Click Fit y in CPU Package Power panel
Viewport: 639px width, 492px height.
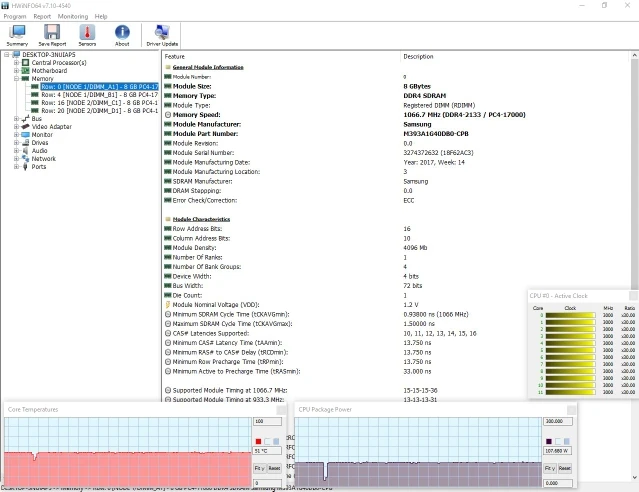(x=550, y=468)
